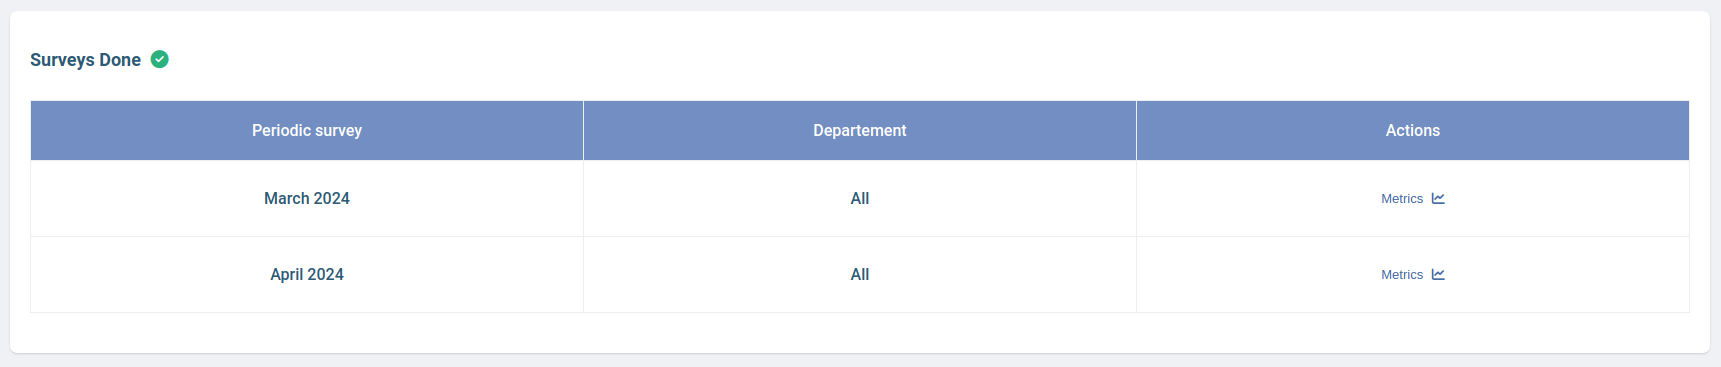Click the green checkmark icon beside Surveys Done
The width and height of the screenshot is (1721, 367).
click(160, 59)
